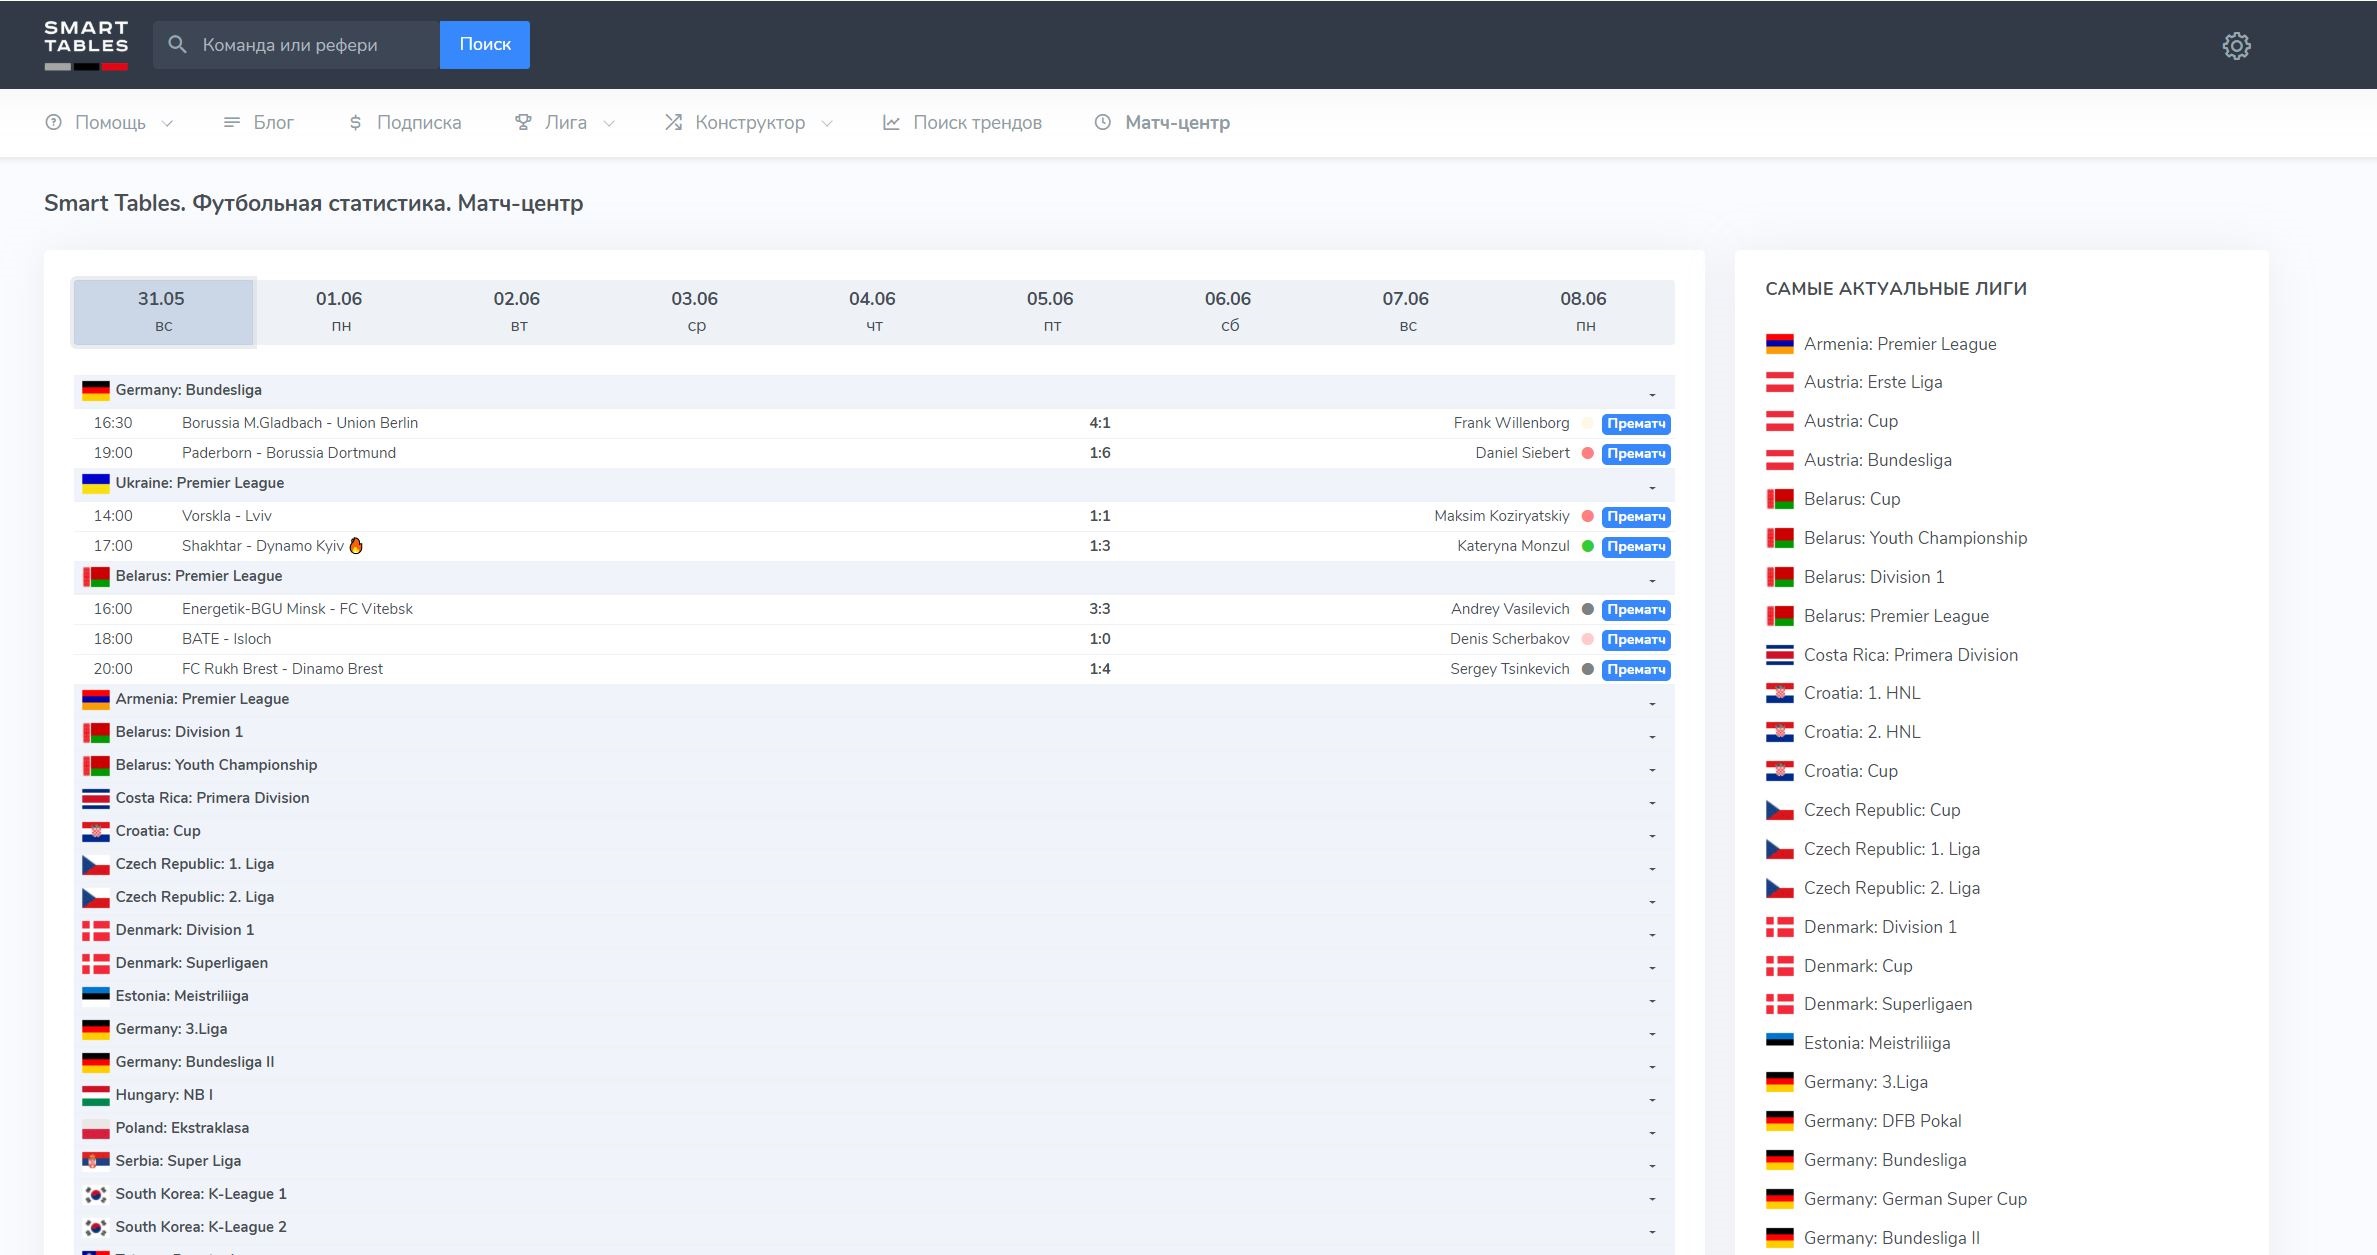Click the Armenia flag in match list
The image size is (2377, 1255).
pyautogui.click(x=96, y=699)
